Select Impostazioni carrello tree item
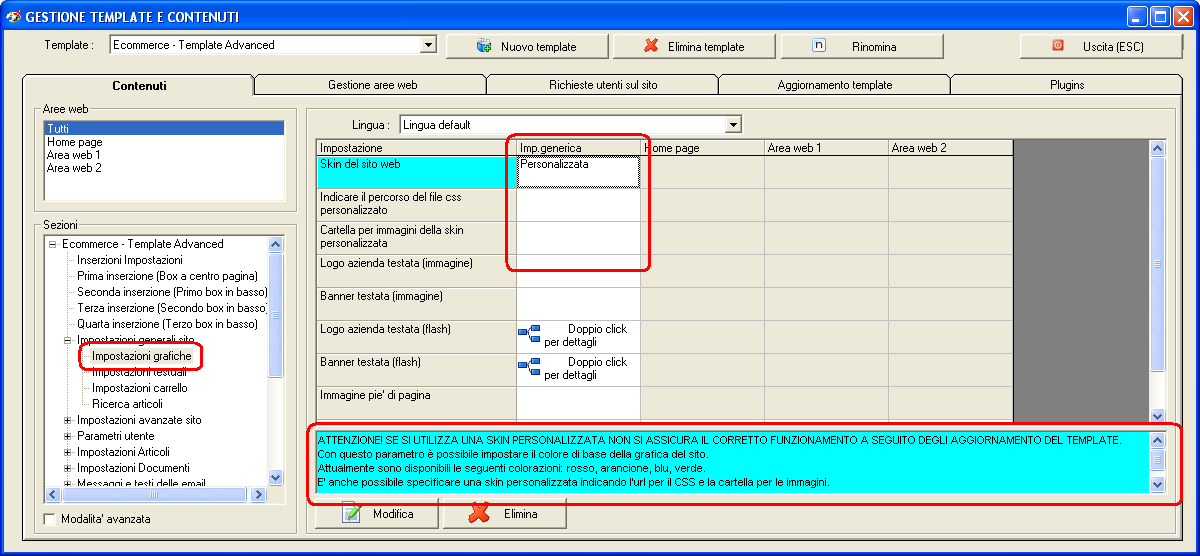Screen dimensions: 1200x556 pos(139,388)
